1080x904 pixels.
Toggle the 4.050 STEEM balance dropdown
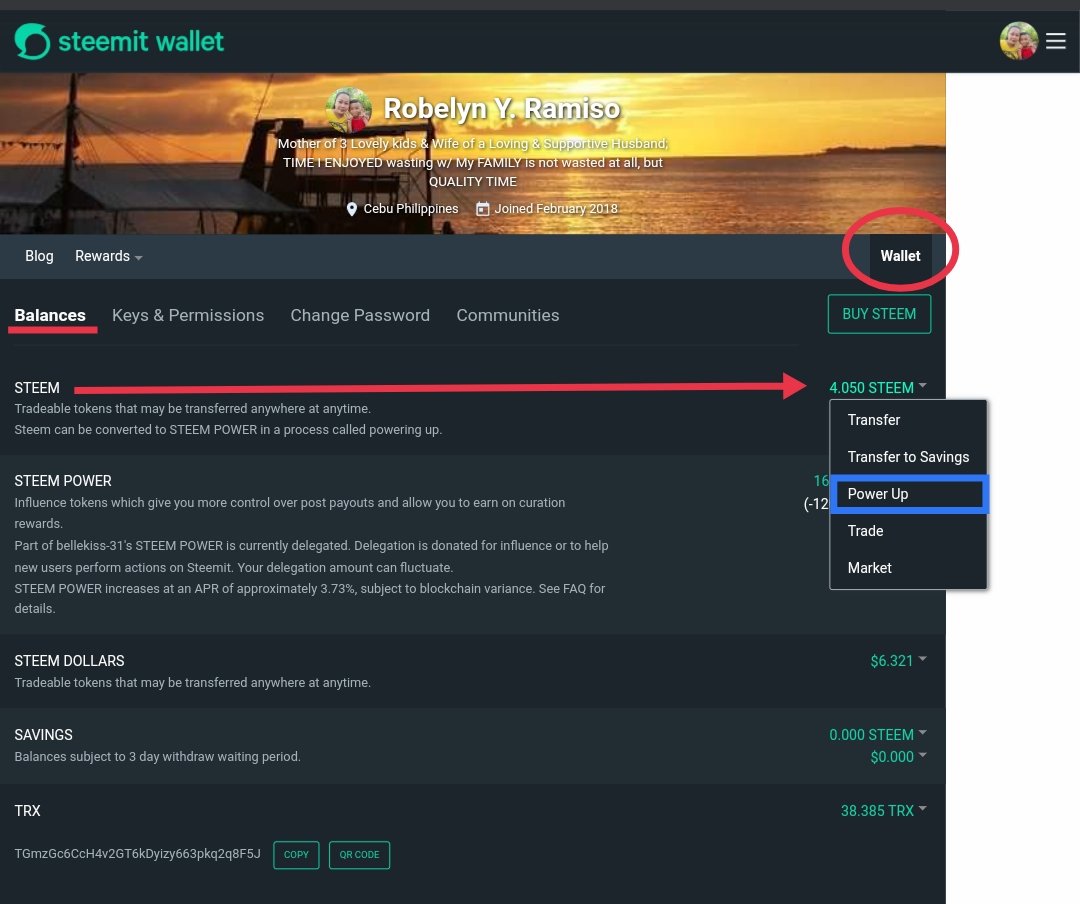[x=878, y=388]
